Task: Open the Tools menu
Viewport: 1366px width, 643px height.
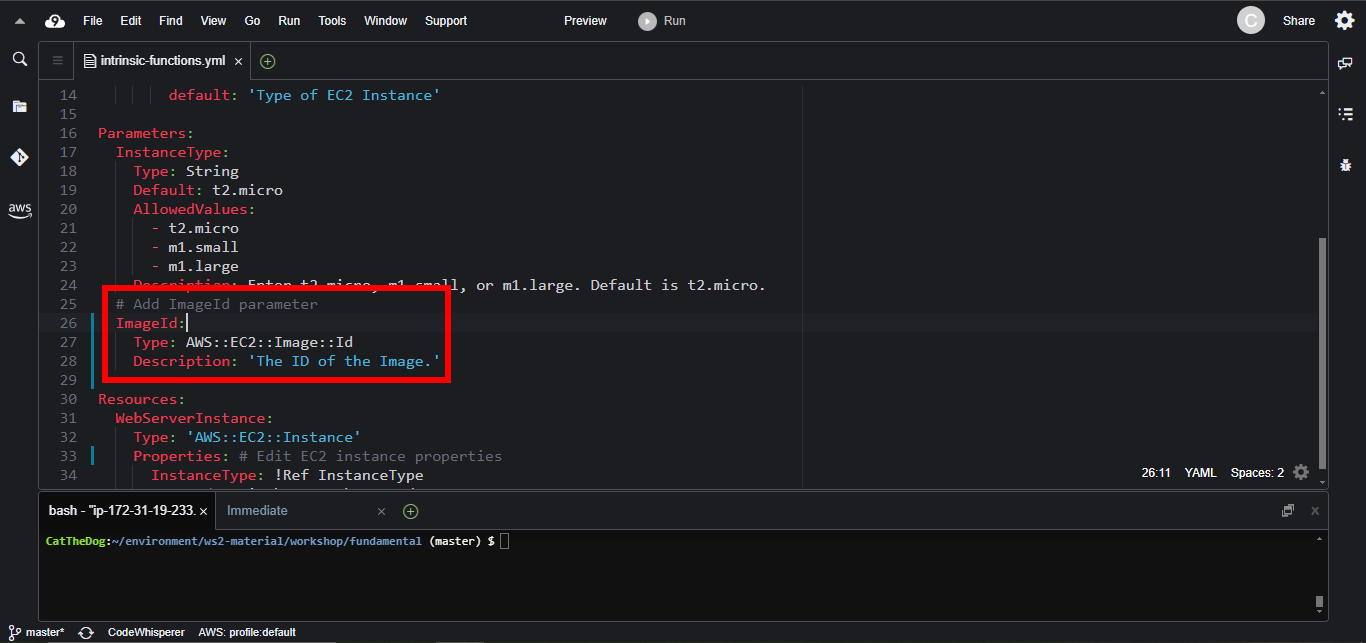Action: 332,21
